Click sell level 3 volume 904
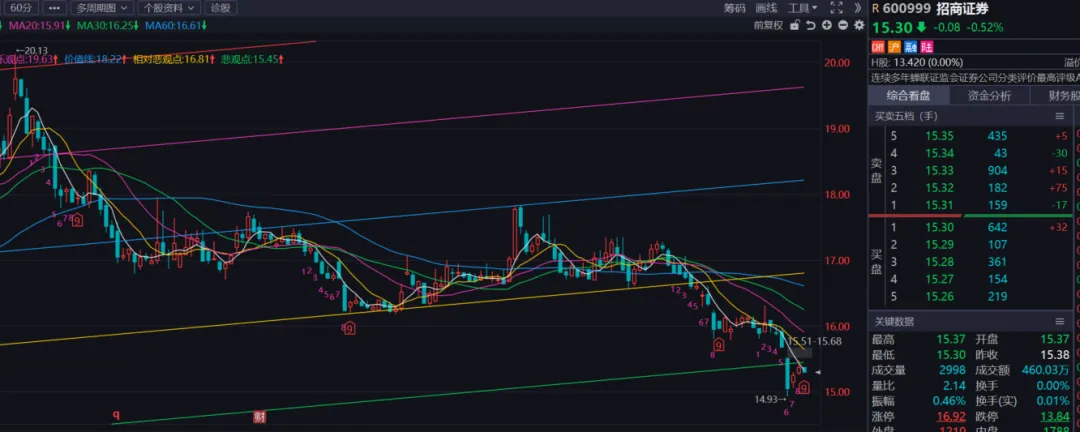This screenshot has width=1080, height=432. 996,170
